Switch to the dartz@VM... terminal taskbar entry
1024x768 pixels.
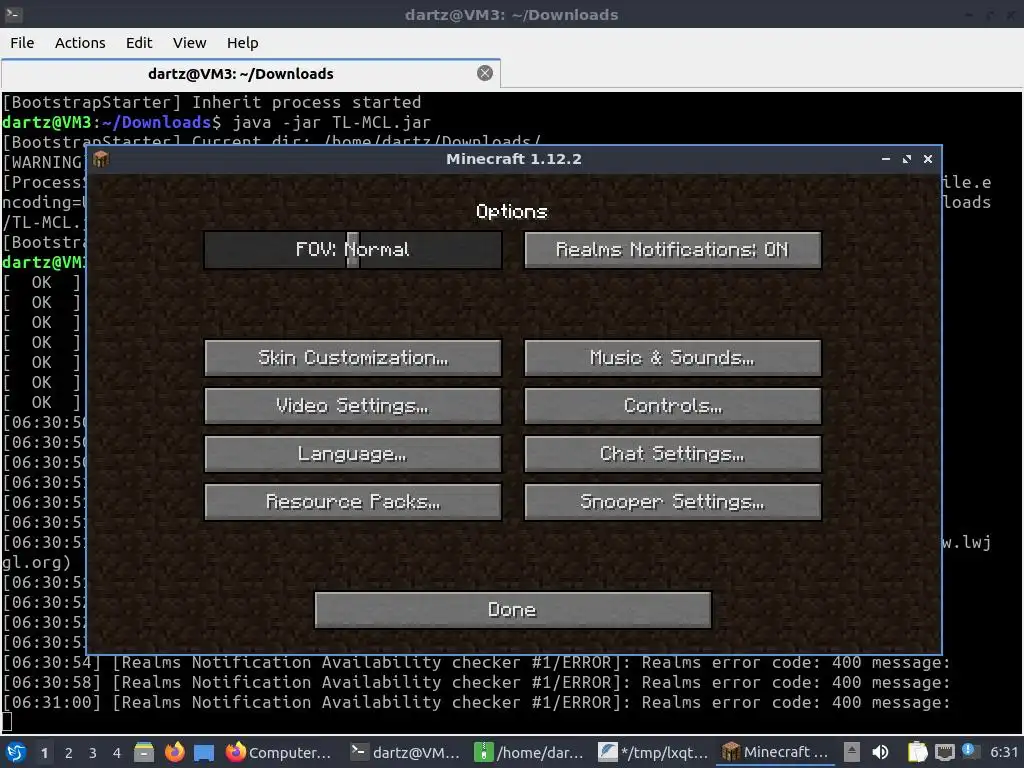406,752
